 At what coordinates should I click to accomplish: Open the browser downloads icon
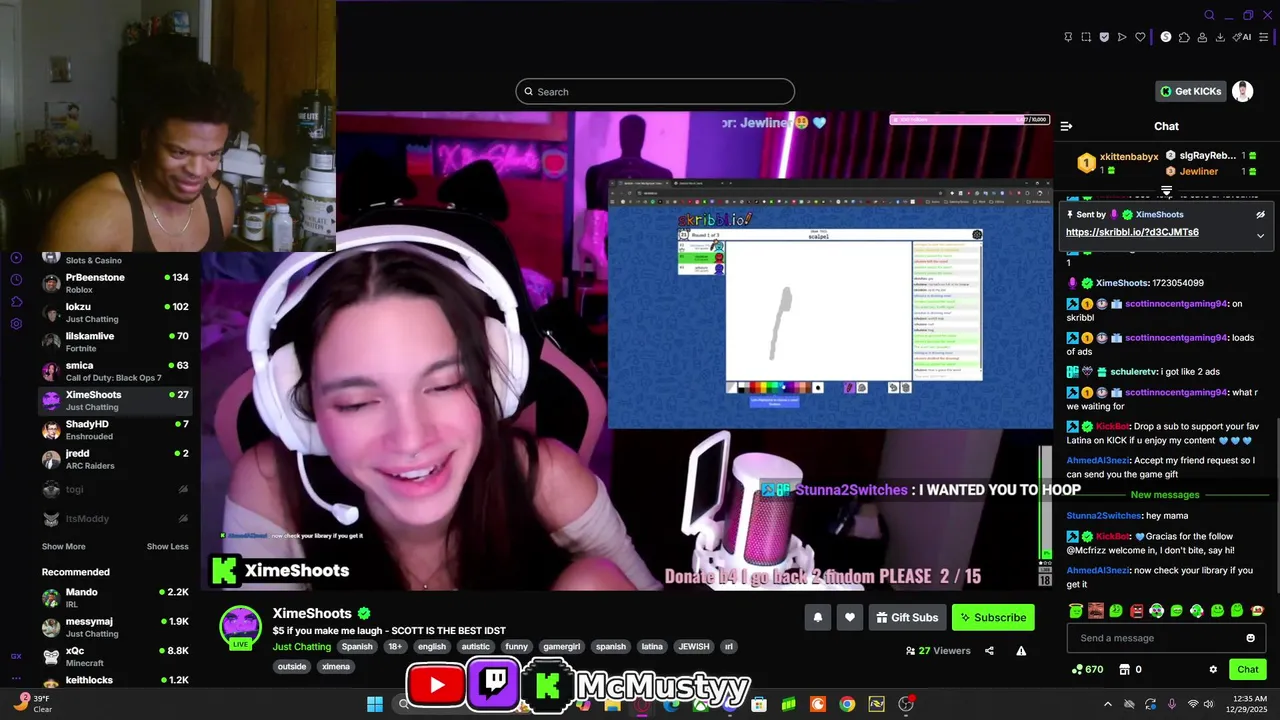[x=1220, y=37]
